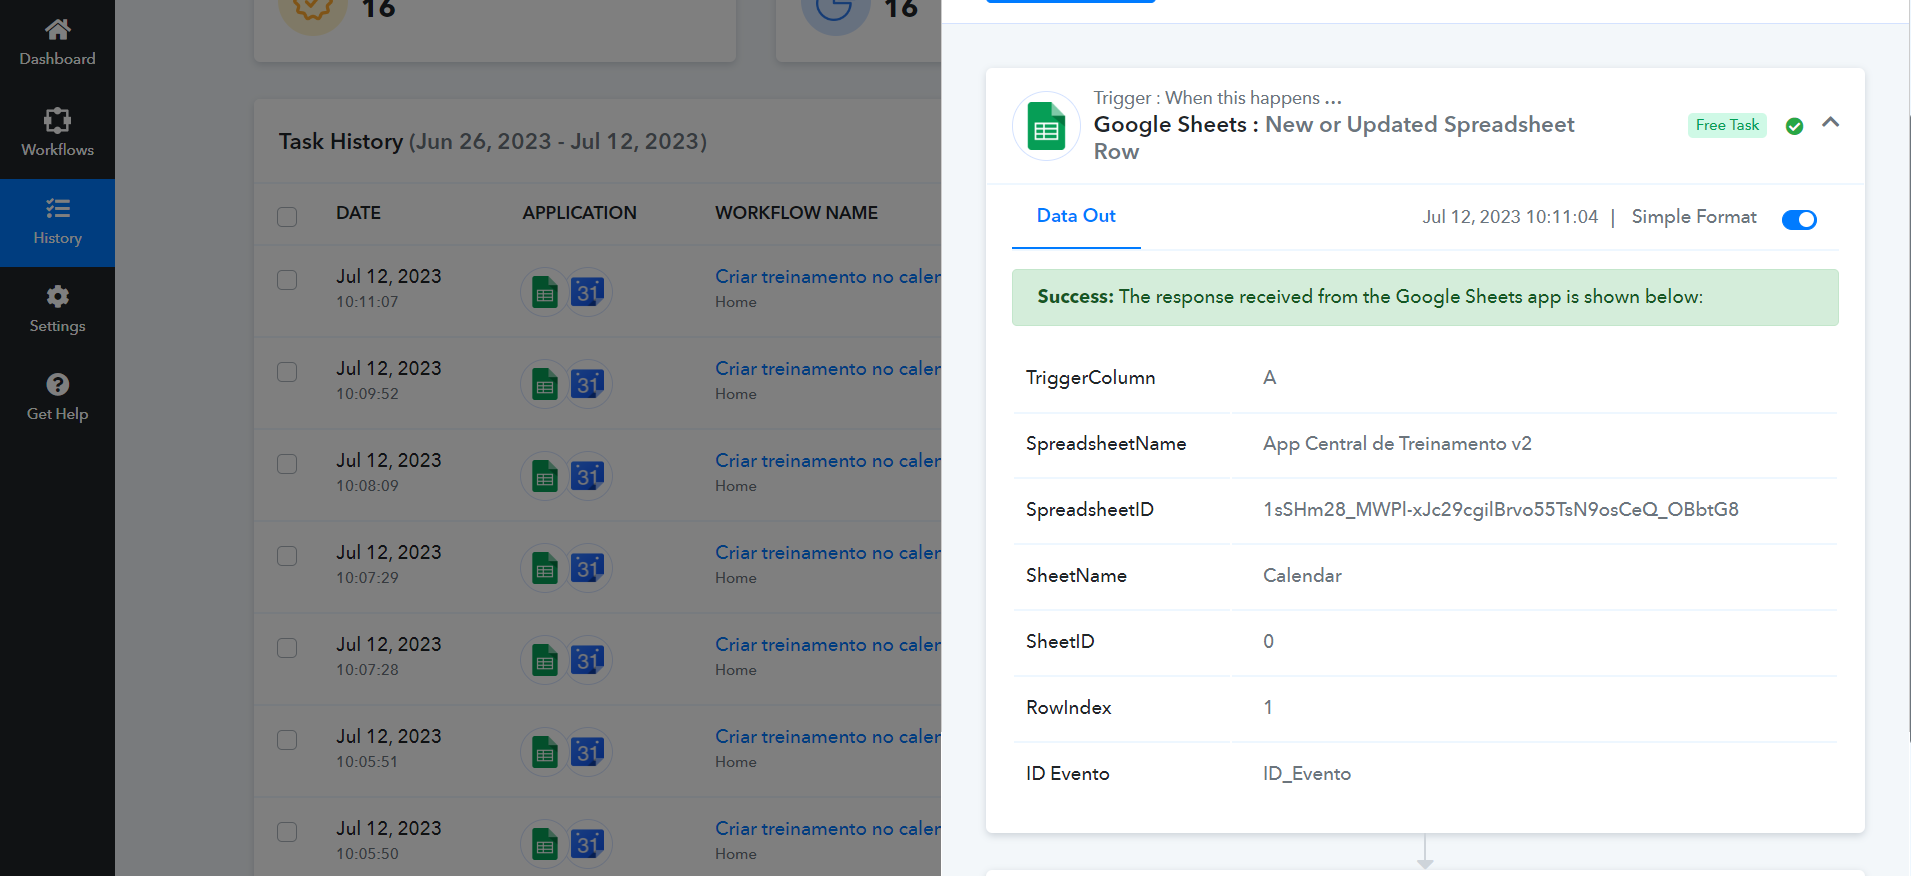Click the TriggerColumn label

1090,378
